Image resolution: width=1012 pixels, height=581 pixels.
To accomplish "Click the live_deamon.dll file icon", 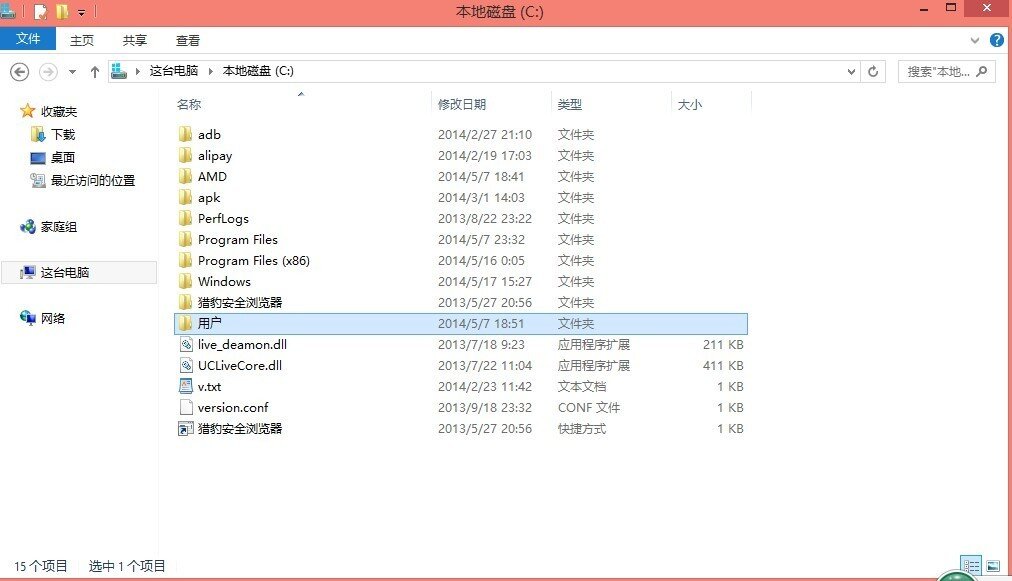I will (x=186, y=345).
